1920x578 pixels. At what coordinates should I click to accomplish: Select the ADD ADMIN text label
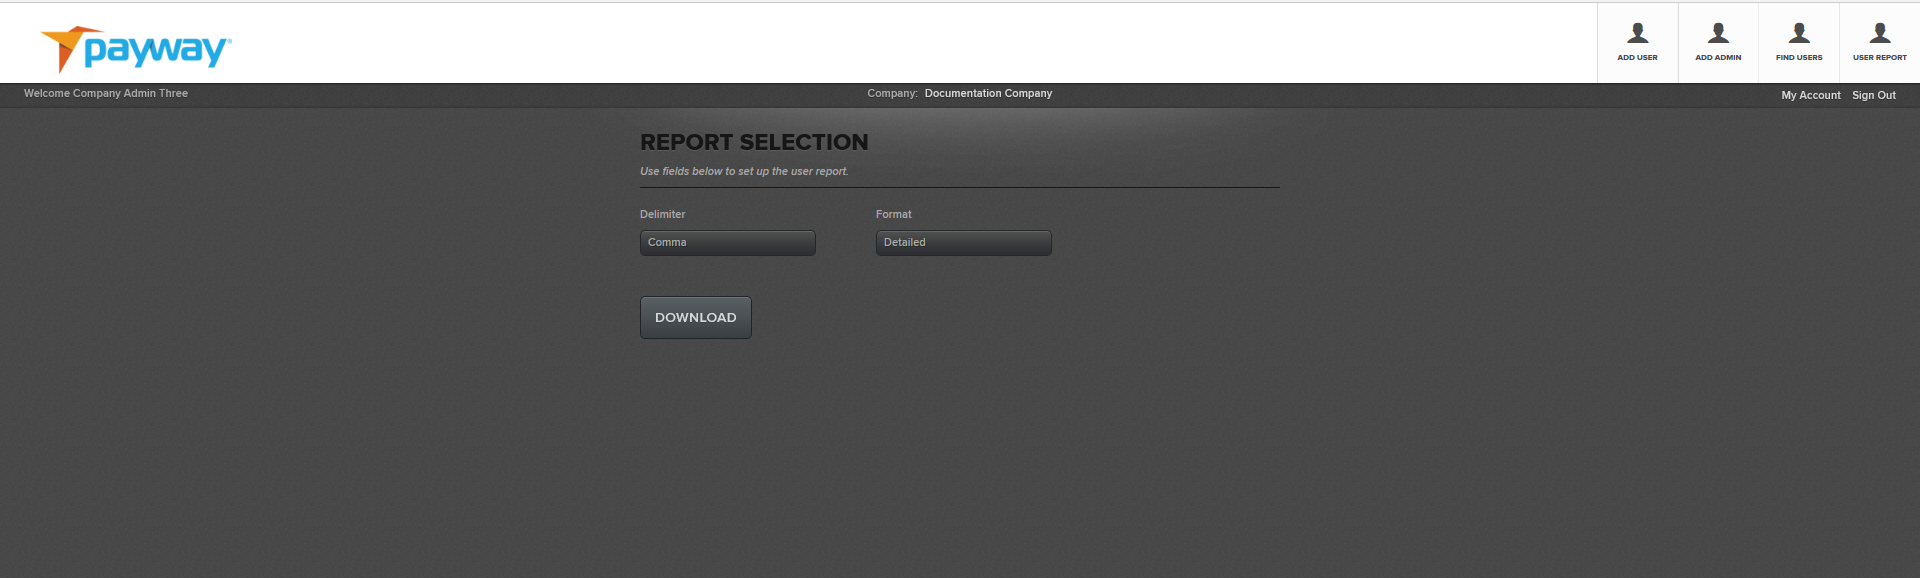[1718, 58]
